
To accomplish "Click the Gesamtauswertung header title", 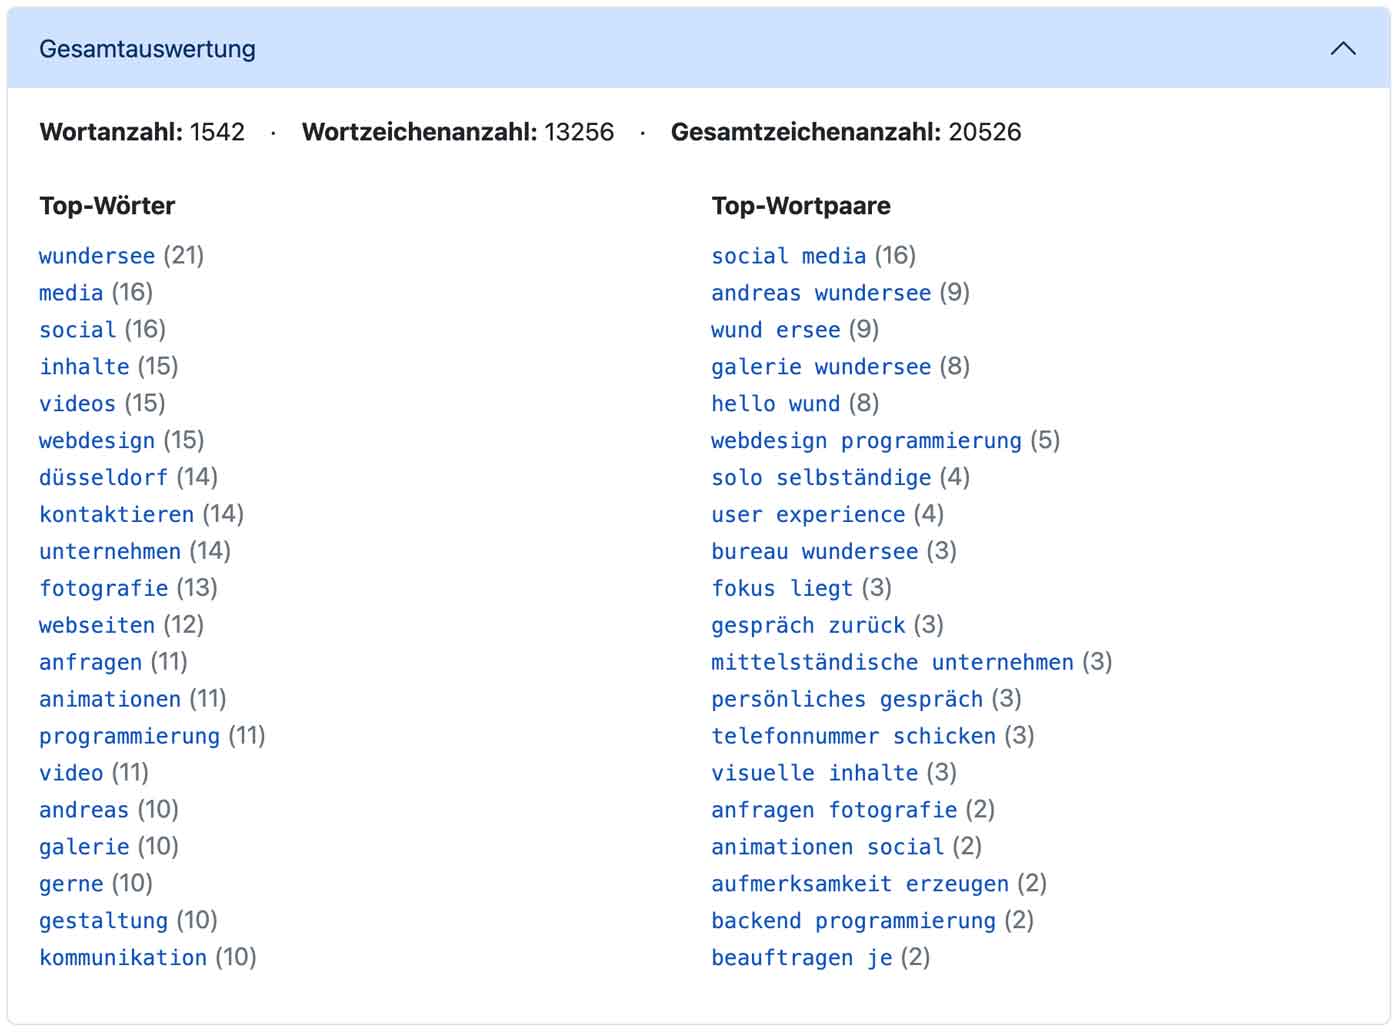I will [147, 49].
